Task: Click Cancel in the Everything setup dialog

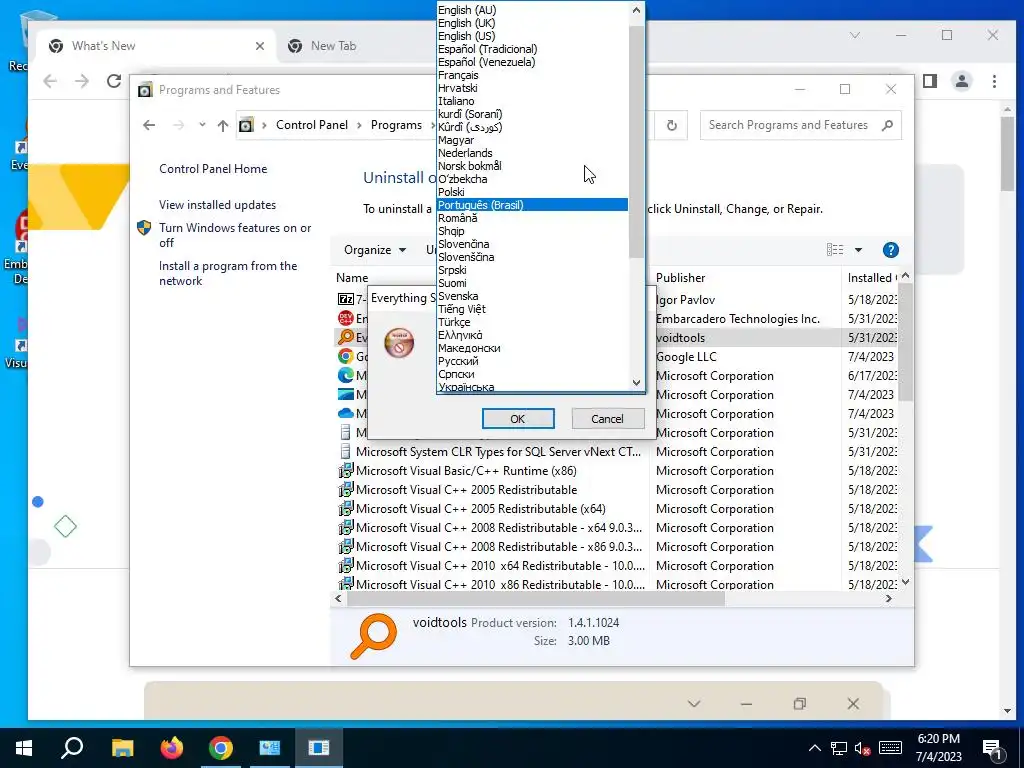Action: pyautogui.click(x=607, y=419)
